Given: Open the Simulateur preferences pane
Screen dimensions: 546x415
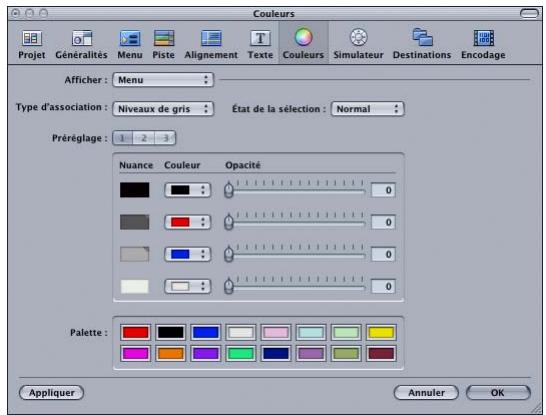Looking at the screenshot, I should pos(358,45).
